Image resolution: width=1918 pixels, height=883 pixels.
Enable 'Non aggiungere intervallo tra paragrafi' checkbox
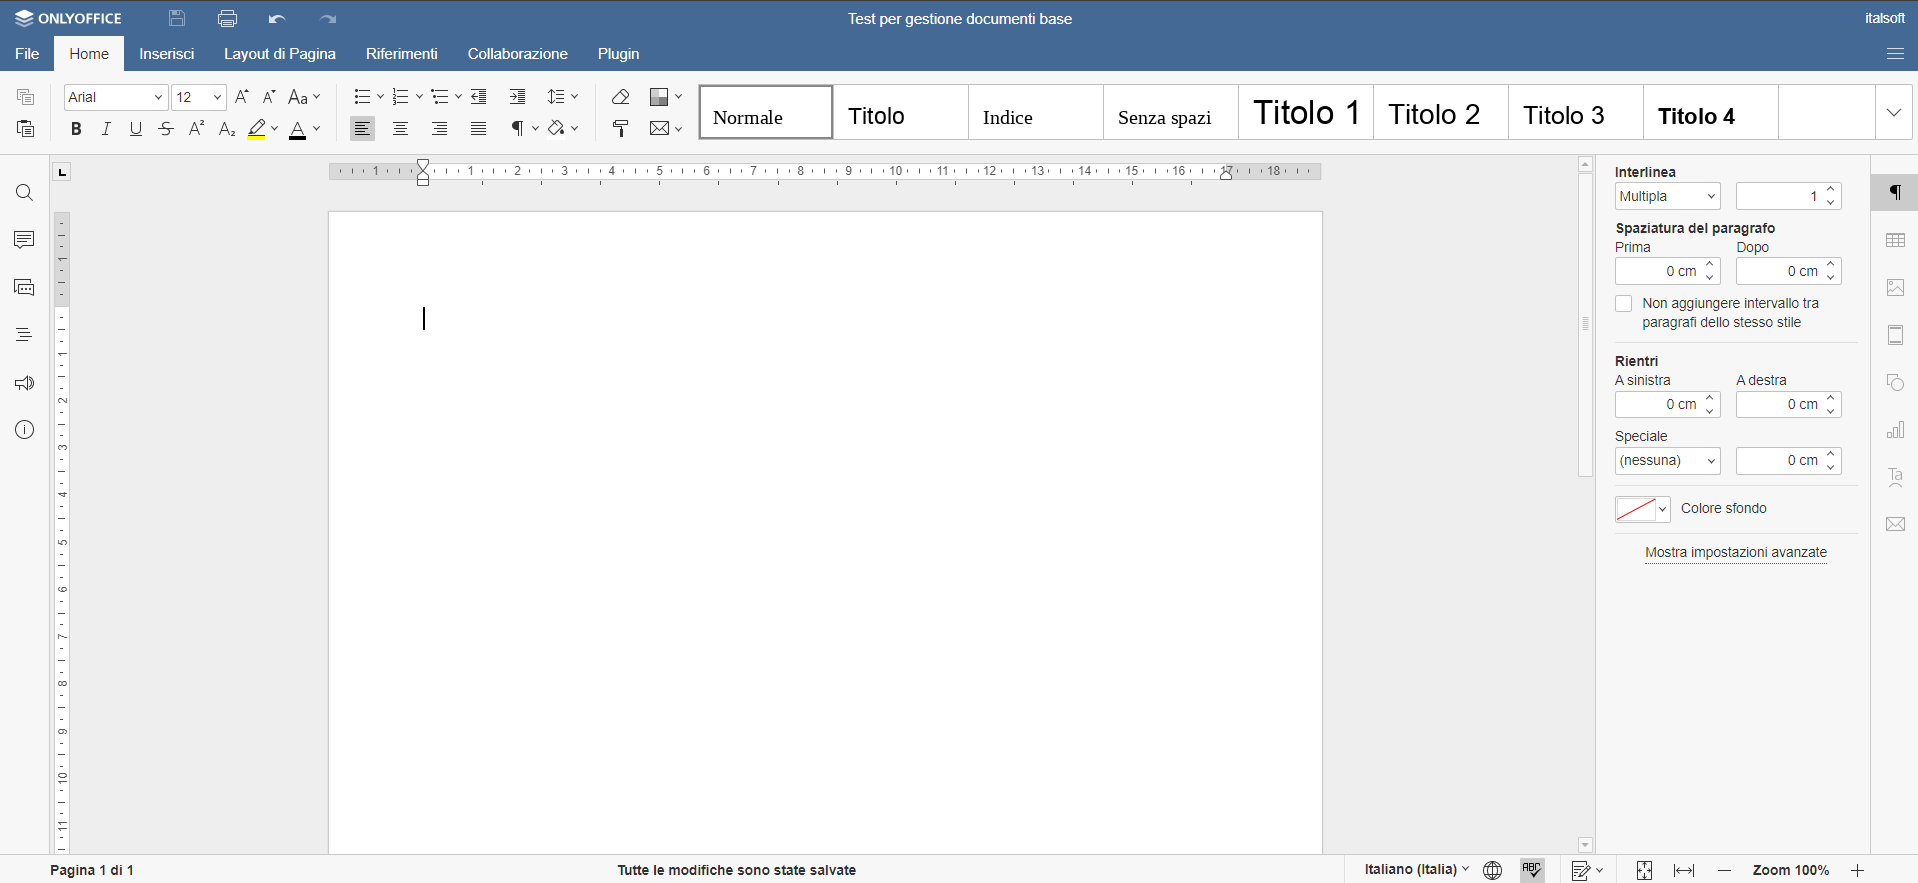[1624, 304]
